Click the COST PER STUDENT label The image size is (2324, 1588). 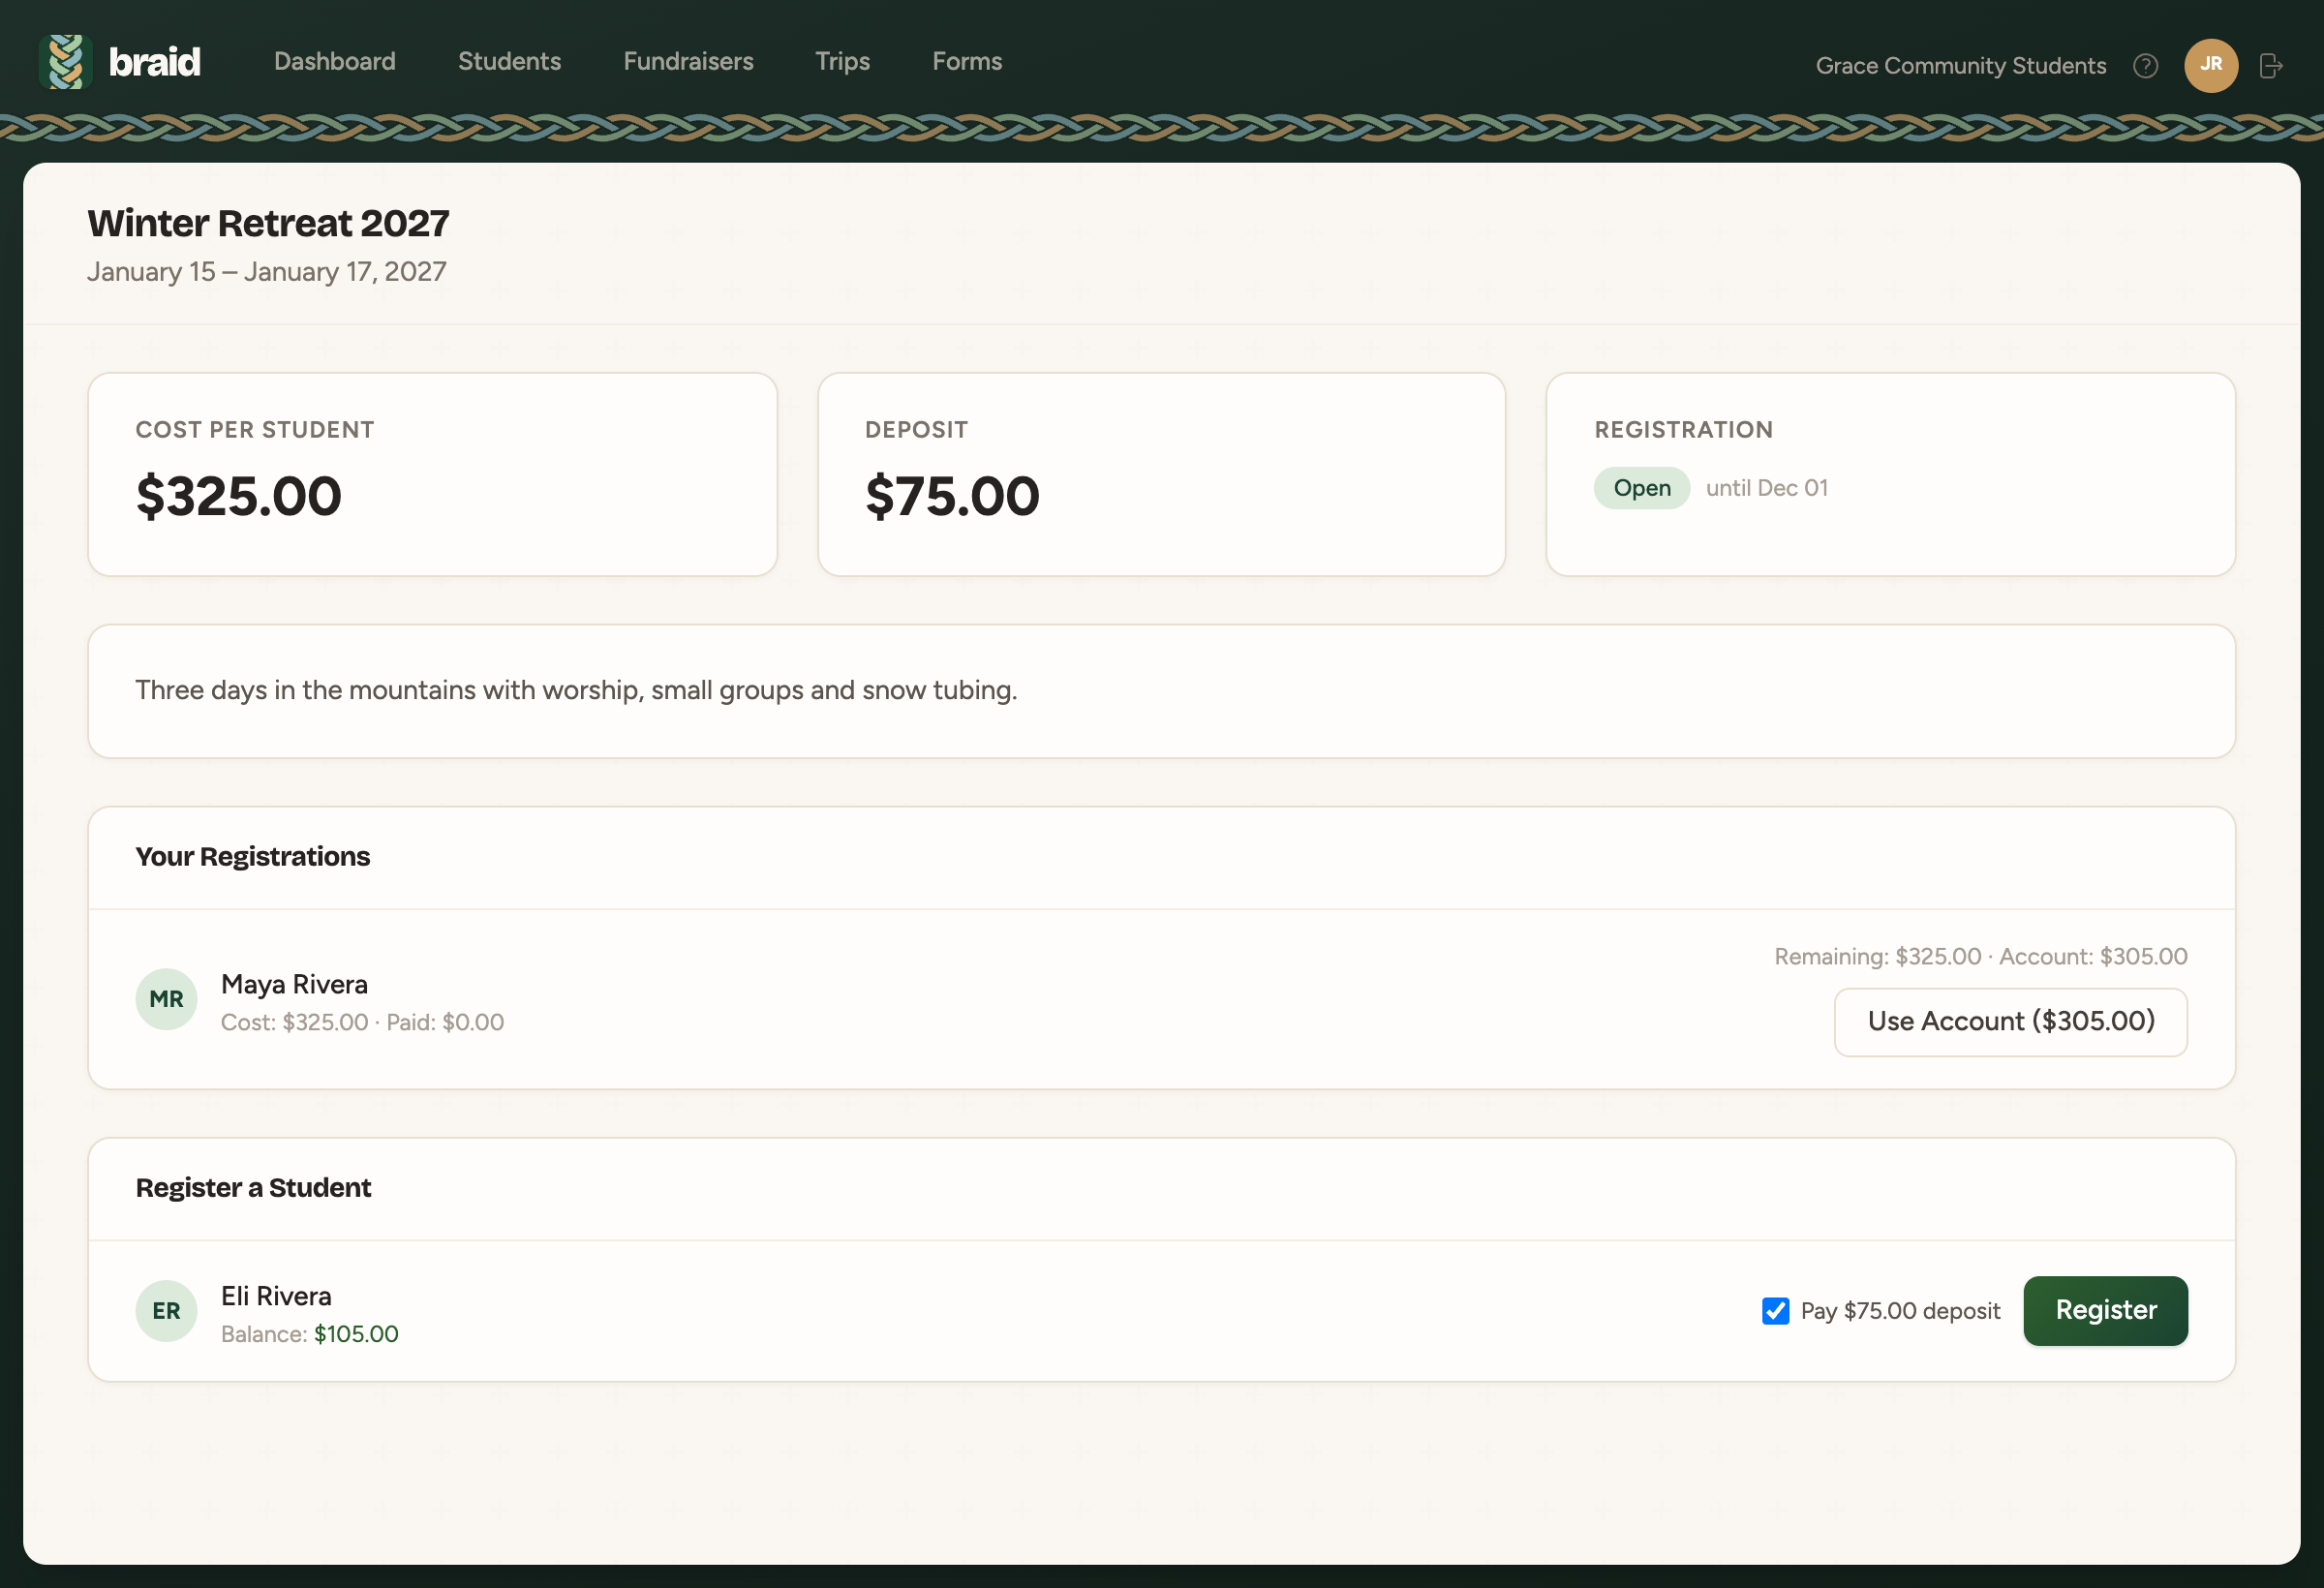(x=255, y=430)
